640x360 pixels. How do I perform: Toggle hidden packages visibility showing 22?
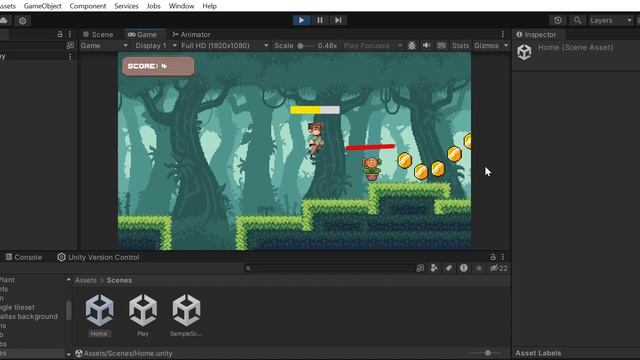(x=499, y=268)
